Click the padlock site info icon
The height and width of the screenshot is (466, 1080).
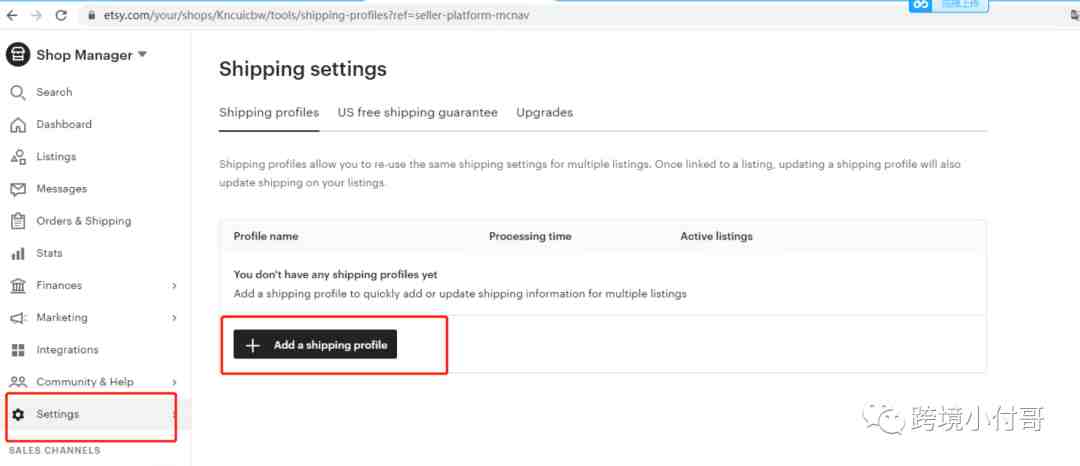tap(91, 15)
